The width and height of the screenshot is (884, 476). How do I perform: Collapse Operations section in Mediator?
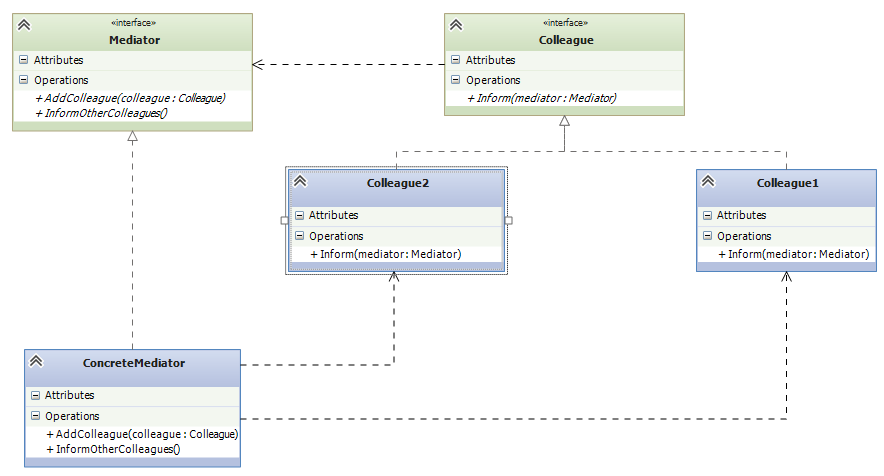point(24,80)
